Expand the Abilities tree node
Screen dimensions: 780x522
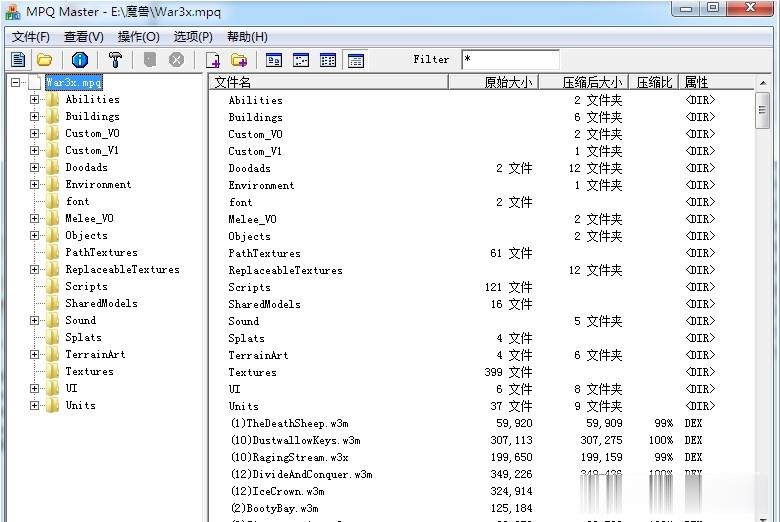(34, 100)
